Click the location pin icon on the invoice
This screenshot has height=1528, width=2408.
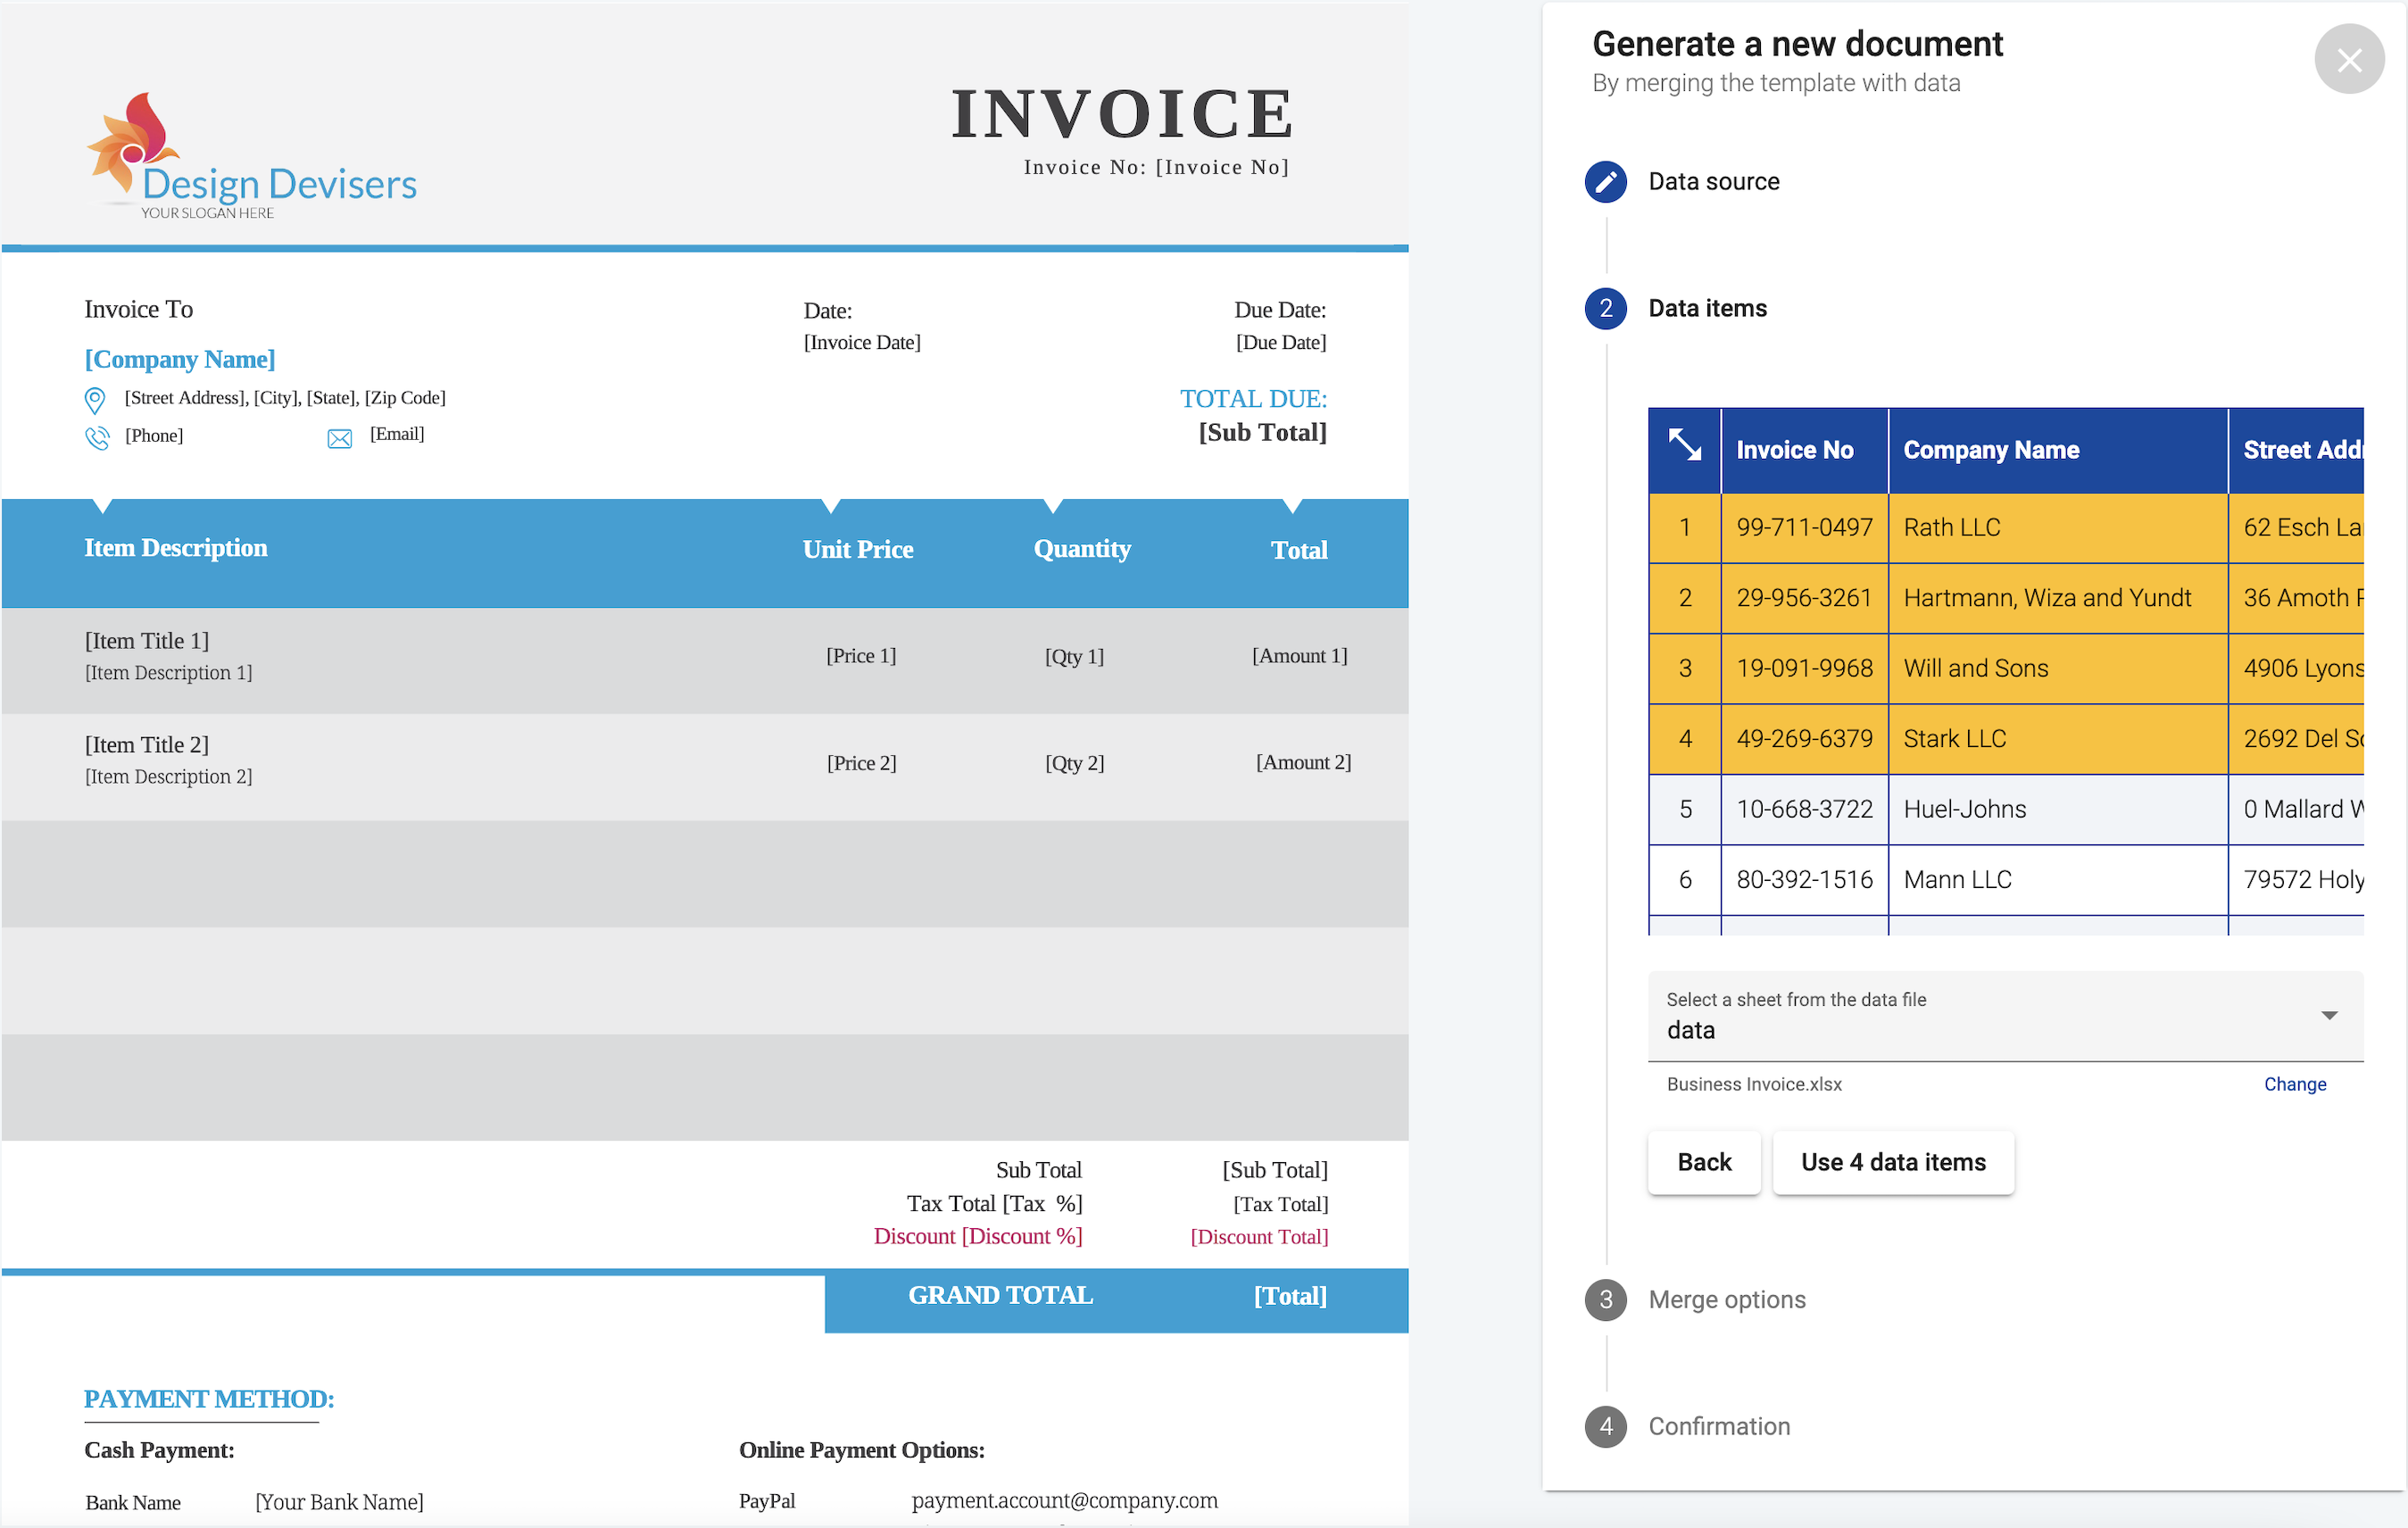(95, 400)
